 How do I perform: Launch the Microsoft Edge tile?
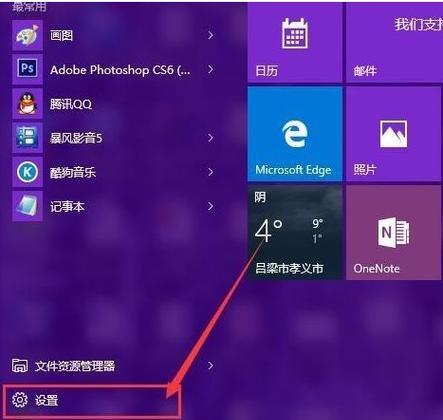coord(295,134)
